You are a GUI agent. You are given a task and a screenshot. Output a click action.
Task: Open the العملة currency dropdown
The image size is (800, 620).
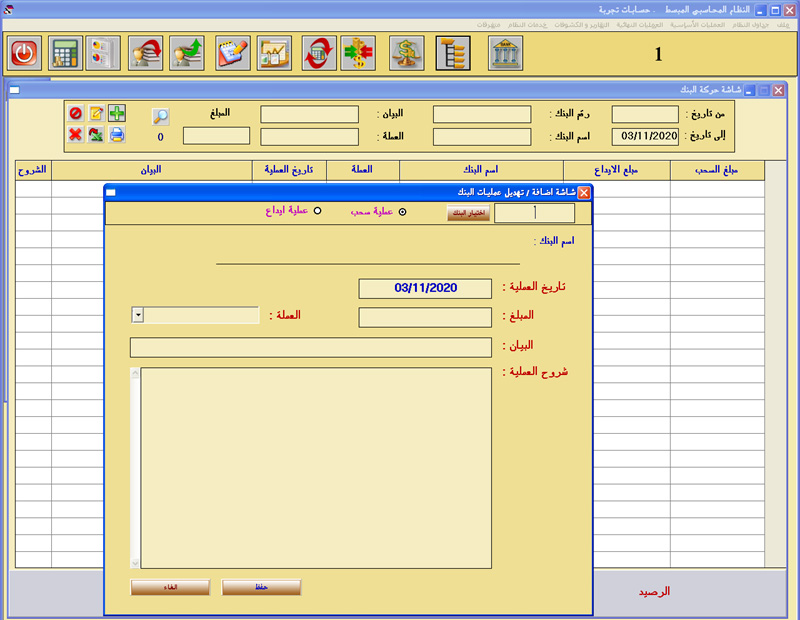[x=138, y=315]
